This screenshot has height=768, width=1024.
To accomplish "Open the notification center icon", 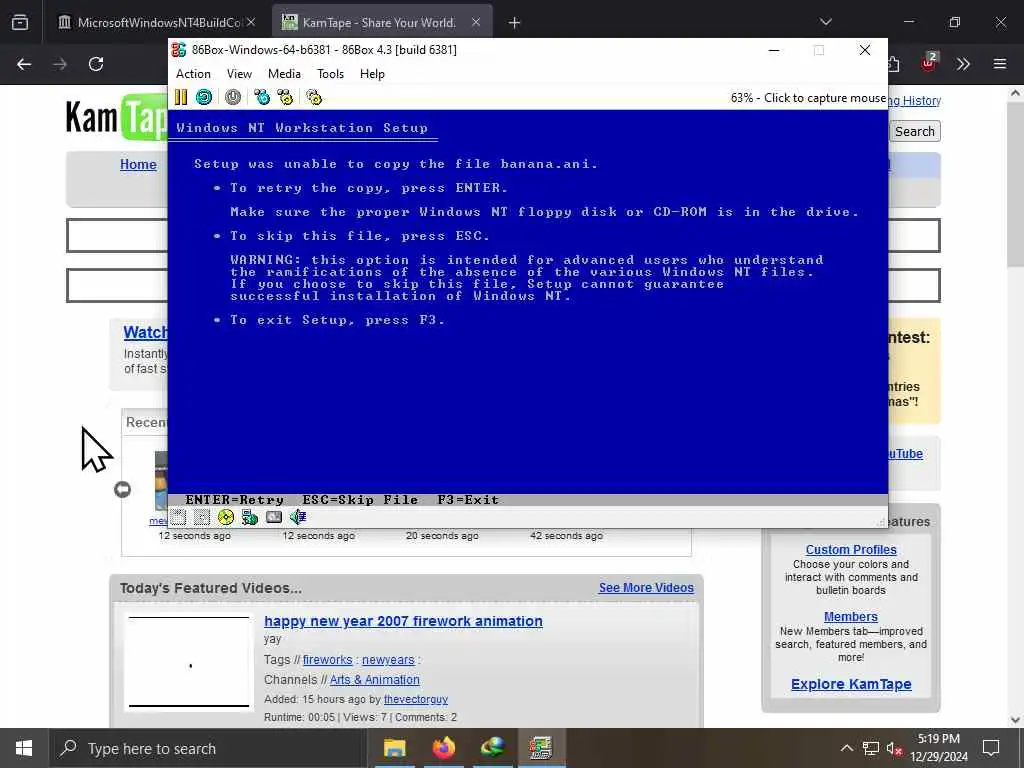I will click(991, 748).
